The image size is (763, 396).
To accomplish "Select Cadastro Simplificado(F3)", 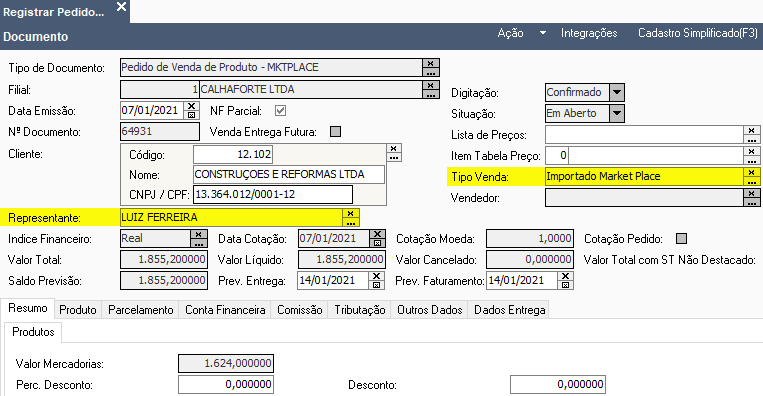I will point(698,33).
